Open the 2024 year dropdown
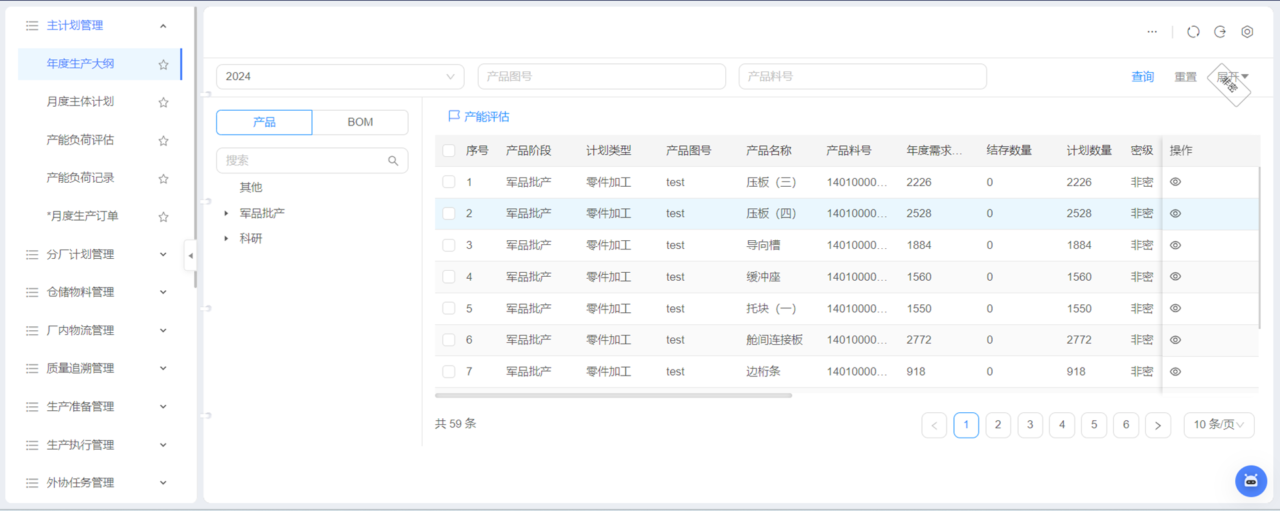 [x=340, y=77]
